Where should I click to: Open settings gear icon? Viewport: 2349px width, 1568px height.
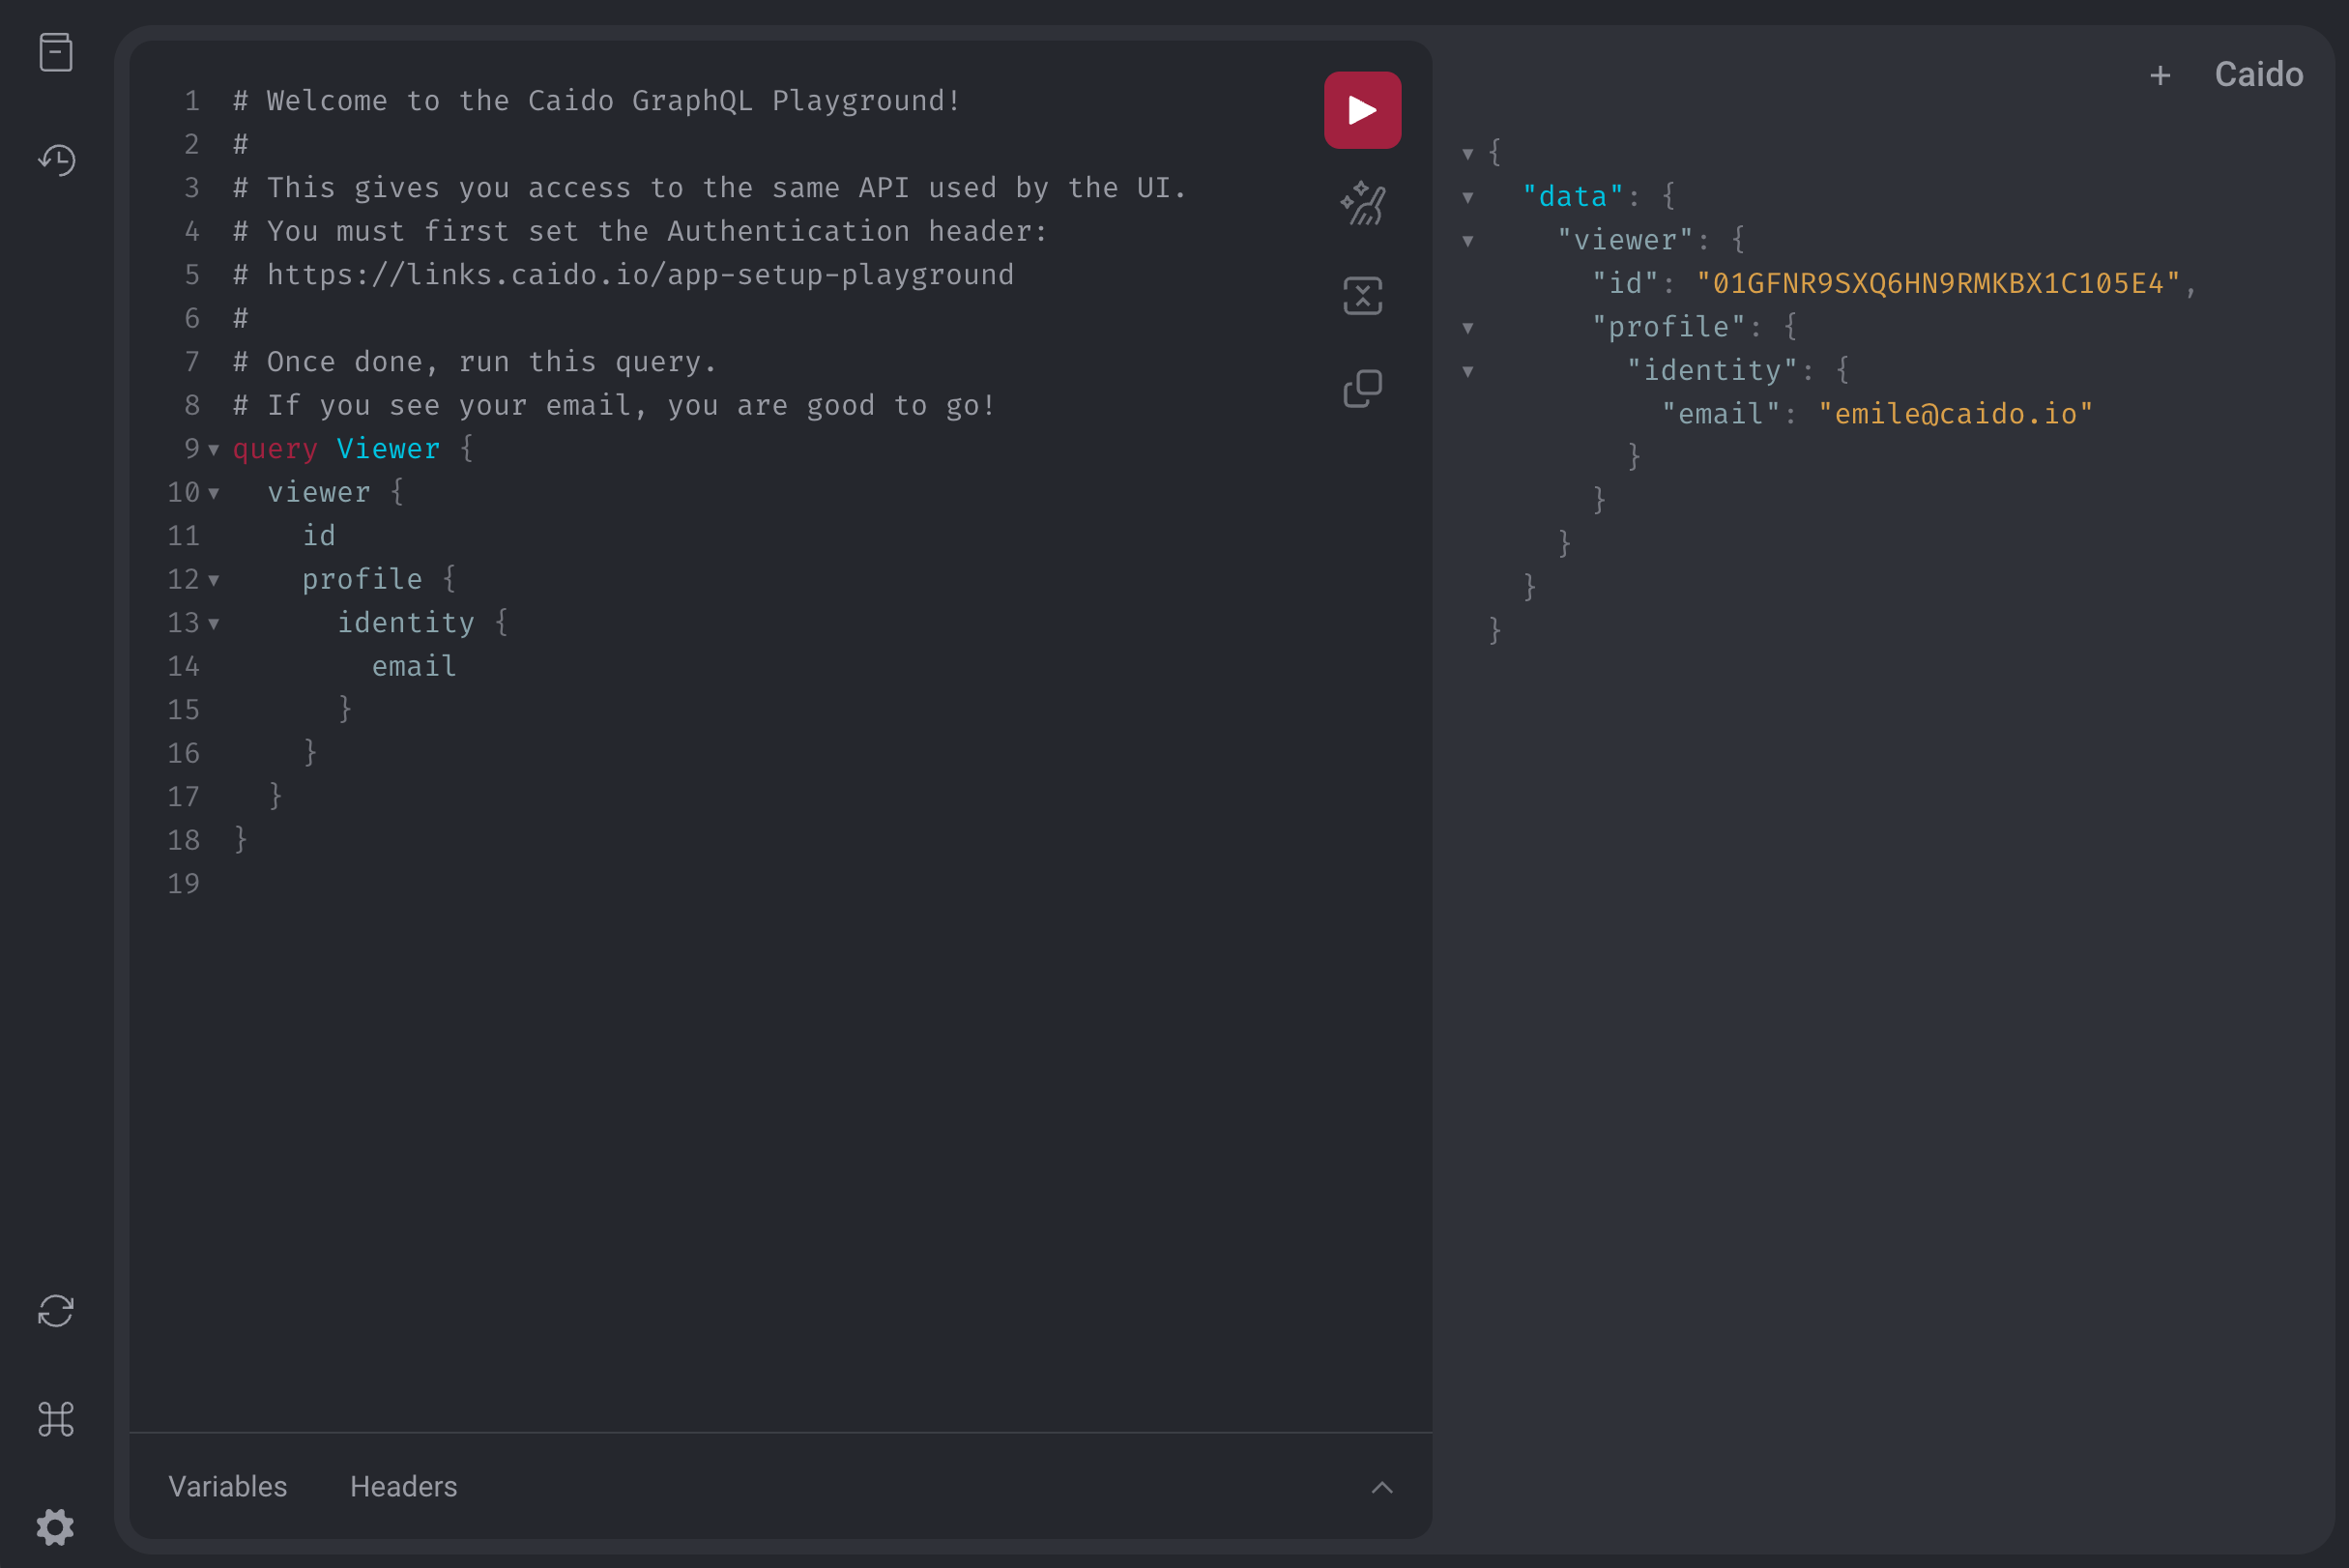(56, 1526)
